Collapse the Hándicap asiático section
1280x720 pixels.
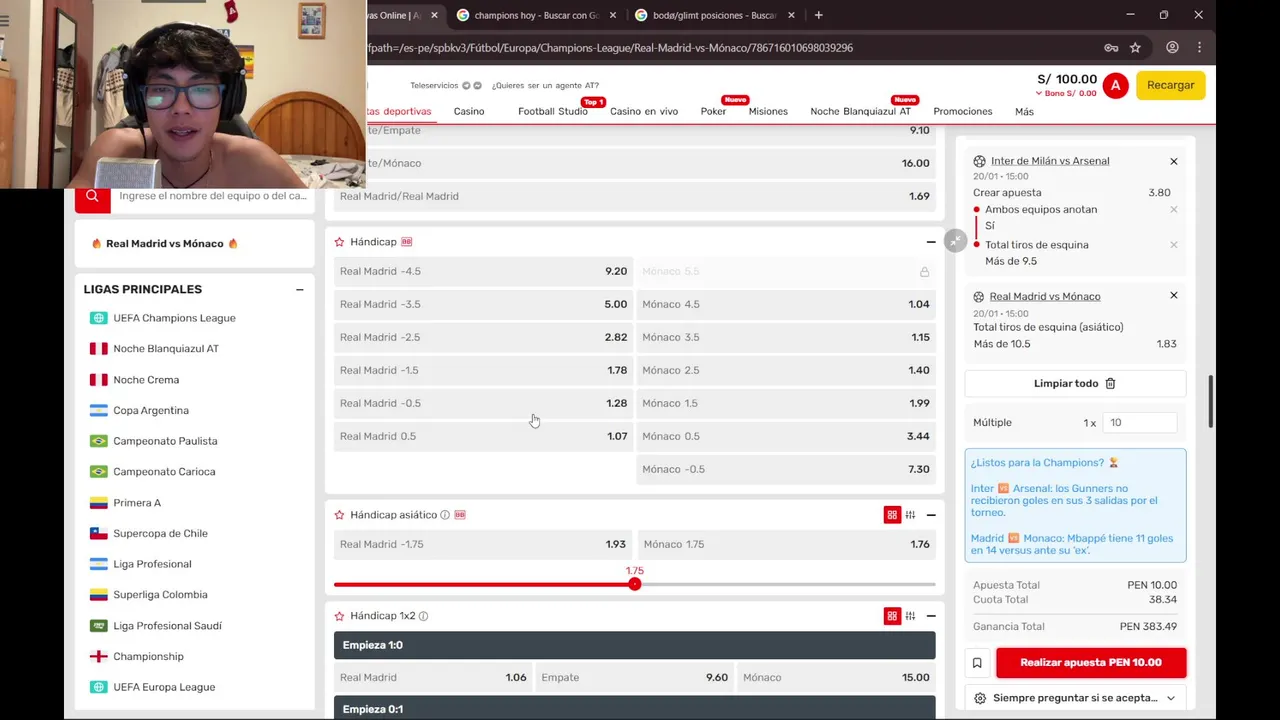pyautogui.click(x=931, y=515)
